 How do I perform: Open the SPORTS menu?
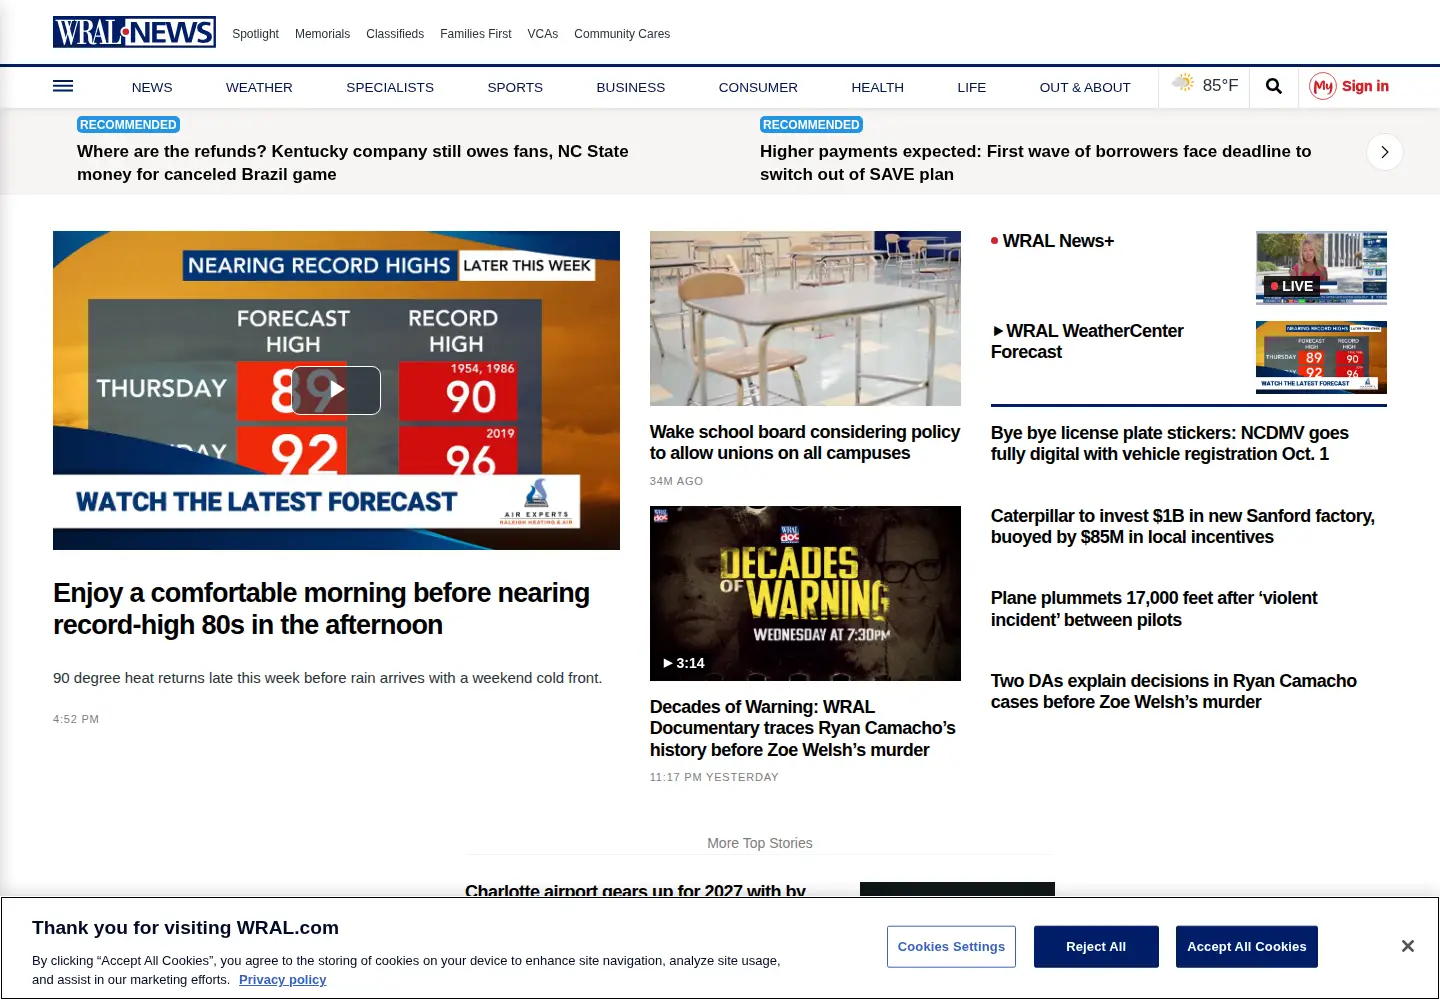(515, 87)
